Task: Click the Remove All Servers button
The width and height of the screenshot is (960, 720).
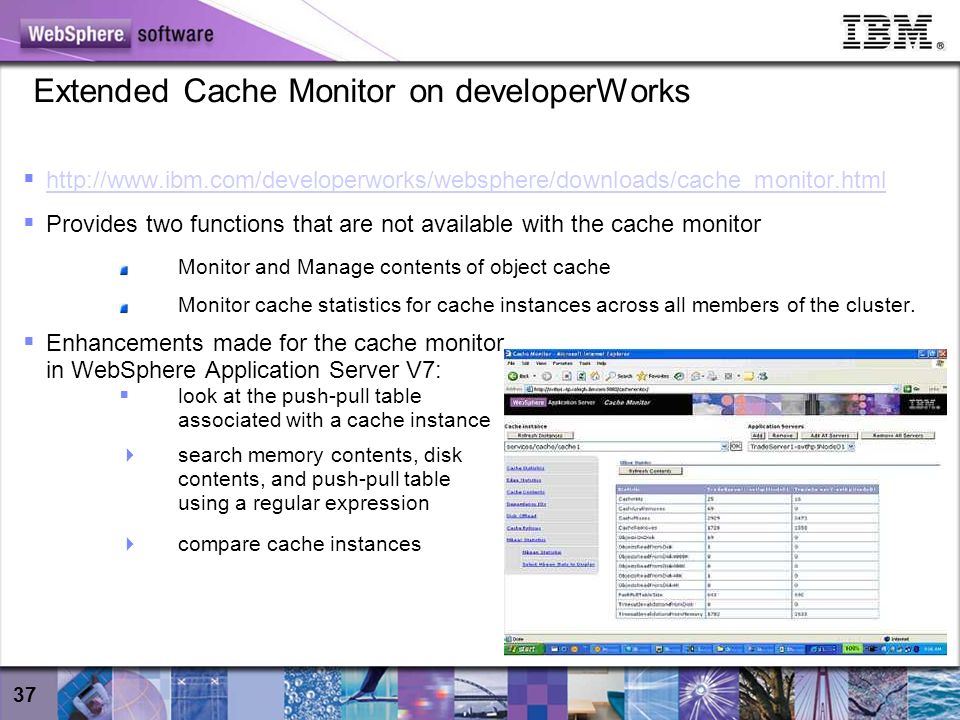Action: pyautogui.click(x=898, y=435)
